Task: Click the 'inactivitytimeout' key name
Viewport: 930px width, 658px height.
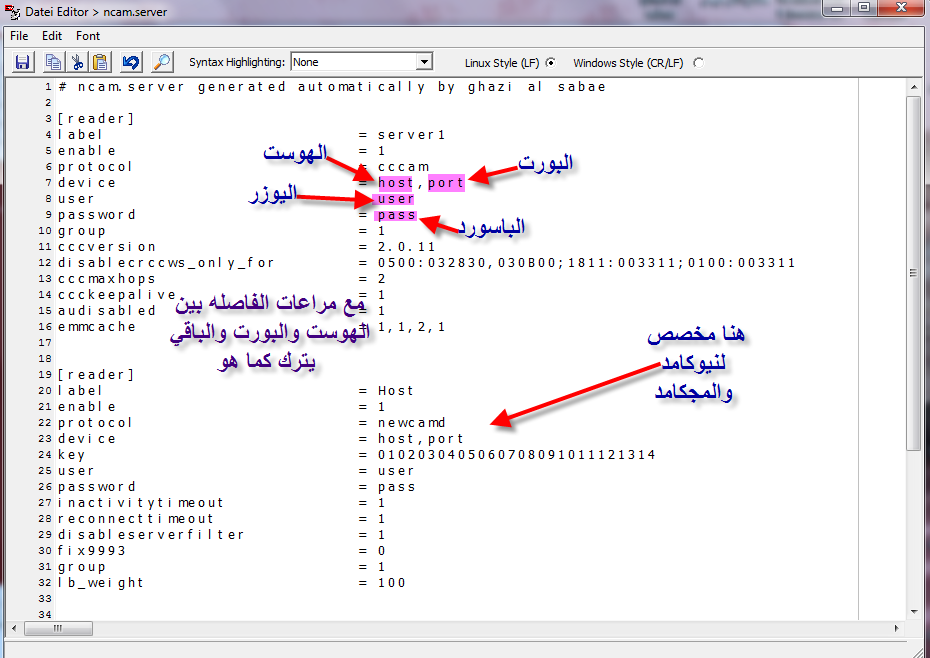Action: [x=141, y=503]
